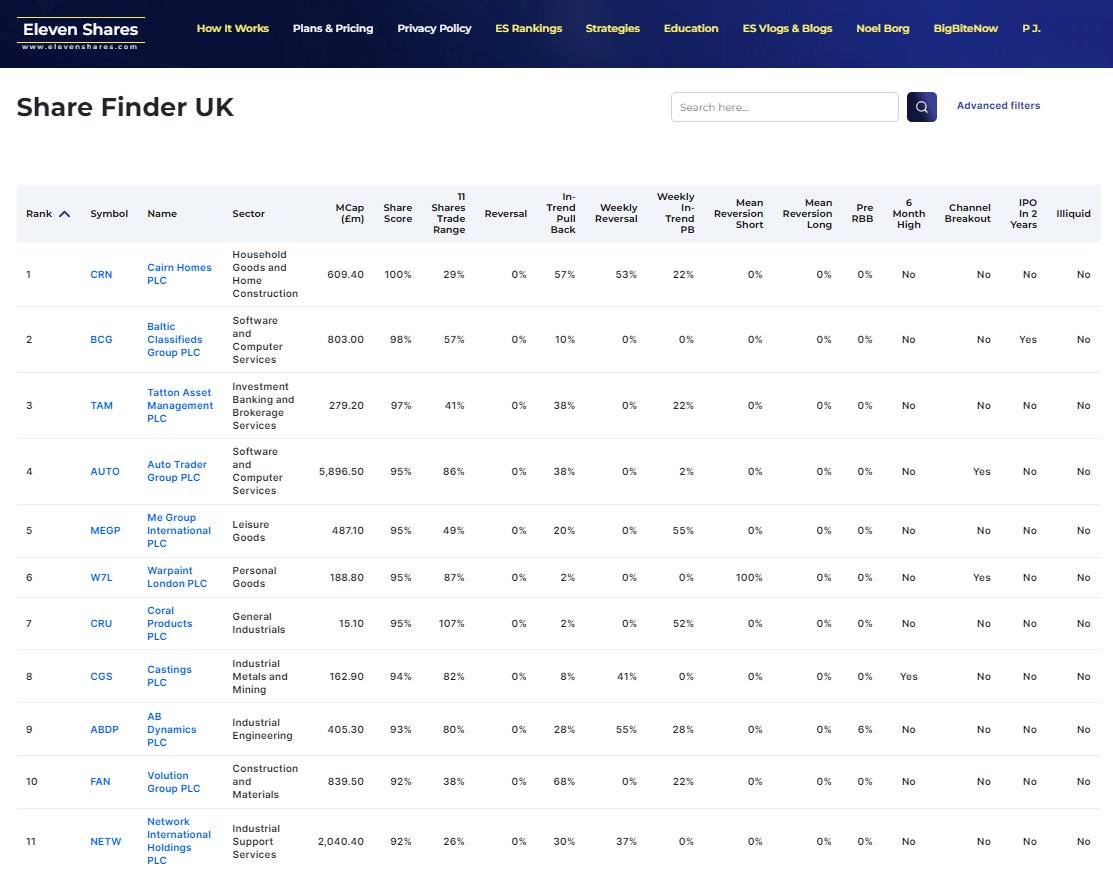Open P J. account menu
The image size is (1113, 873).
[x=1031, y=28]
